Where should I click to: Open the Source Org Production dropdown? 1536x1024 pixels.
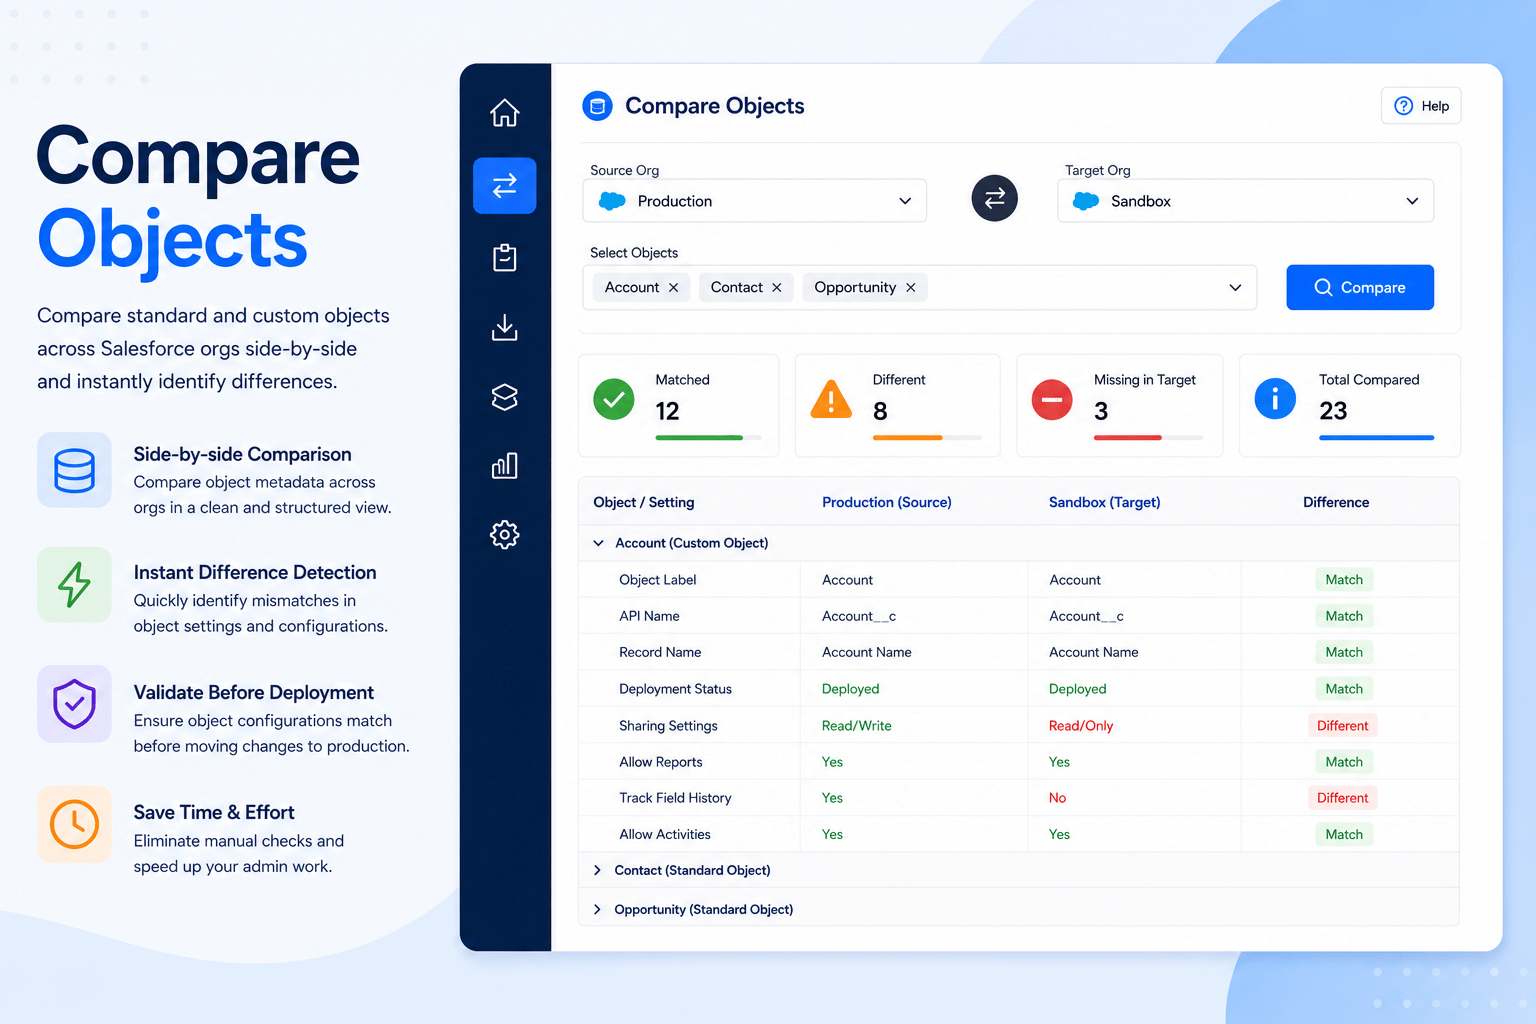(754, 201)
